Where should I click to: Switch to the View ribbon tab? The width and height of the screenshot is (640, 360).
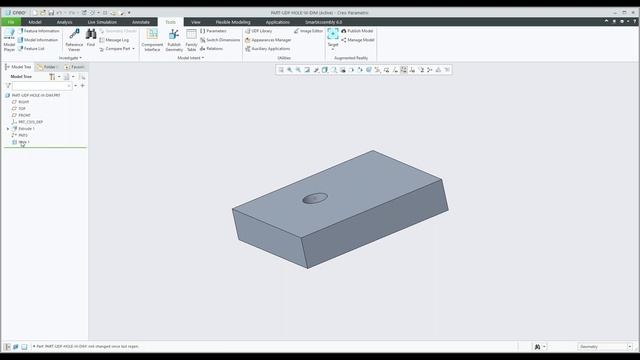click(x=196, y=22)
